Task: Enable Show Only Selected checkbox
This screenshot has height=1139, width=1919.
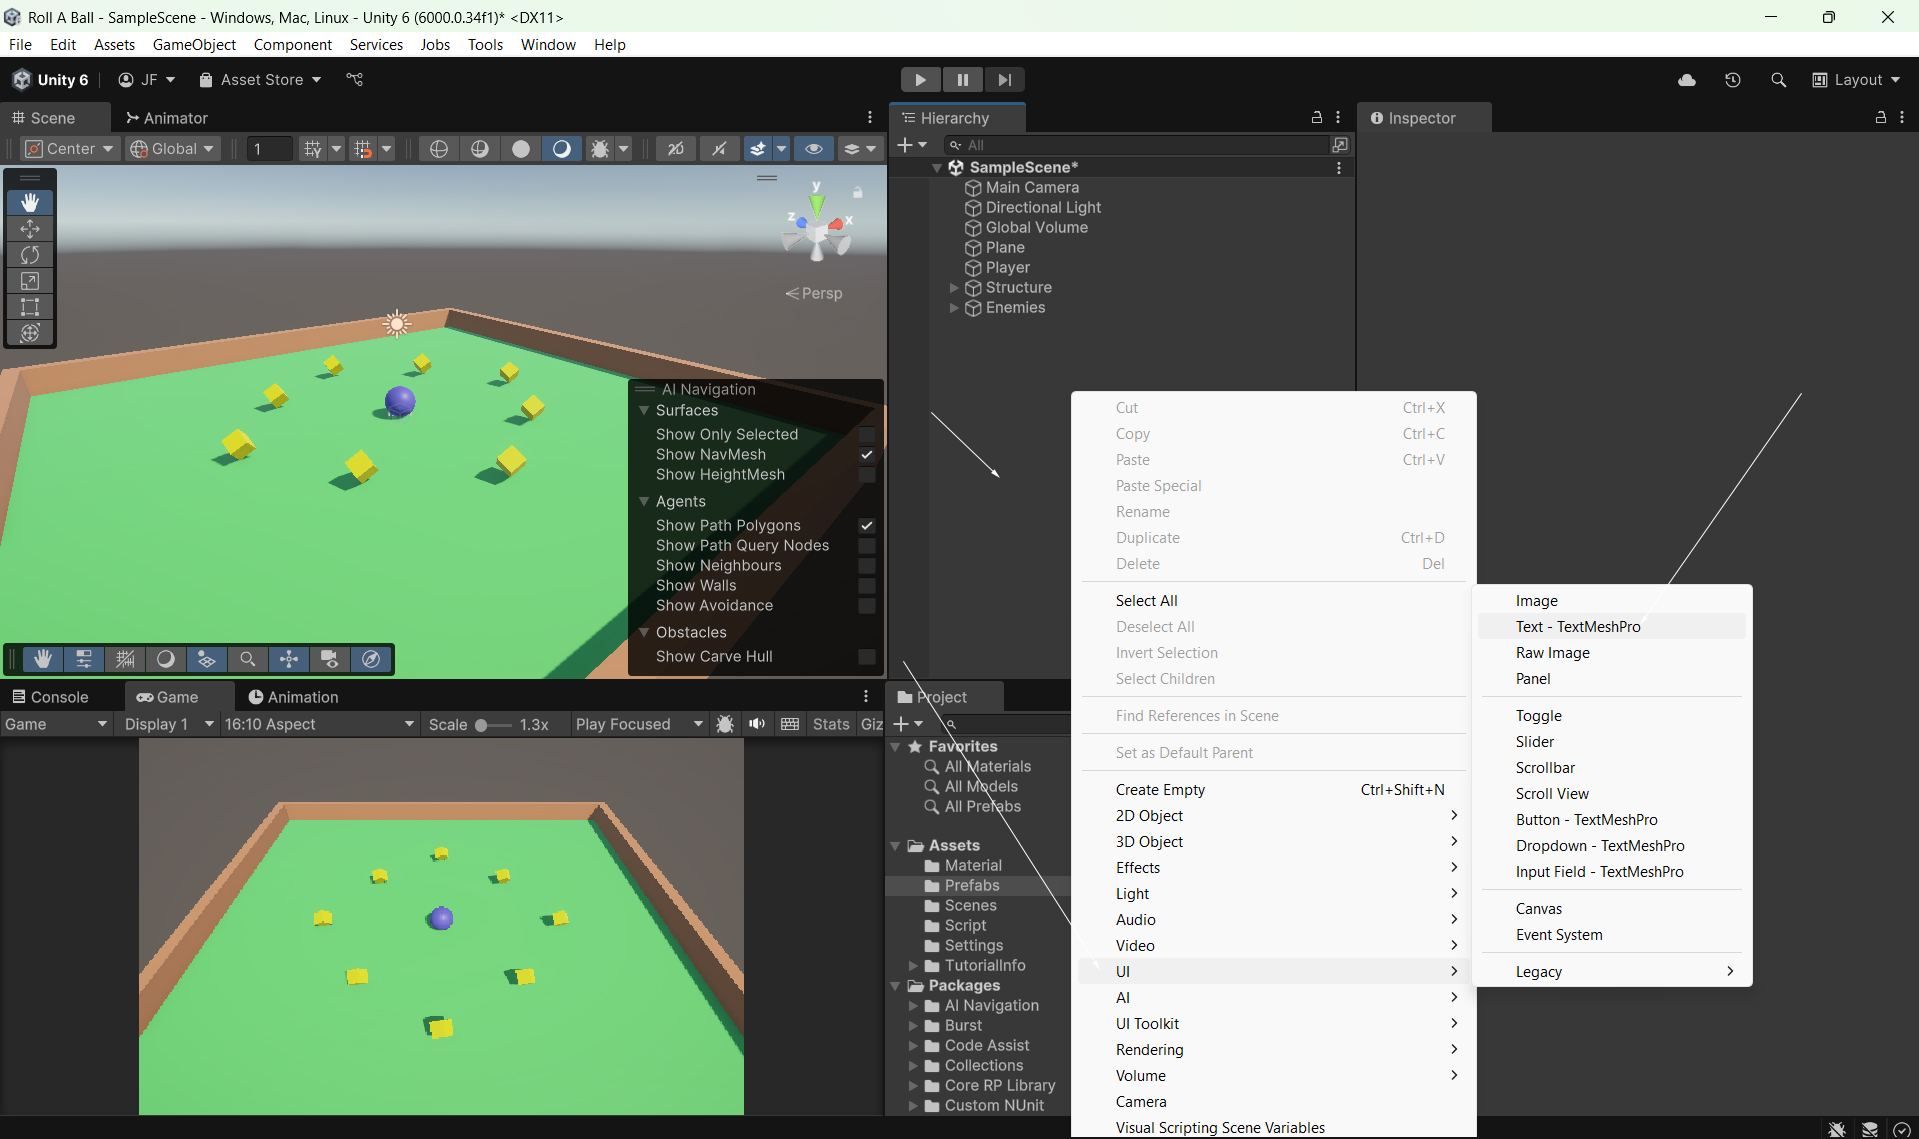Action: (x=867, y=435)
